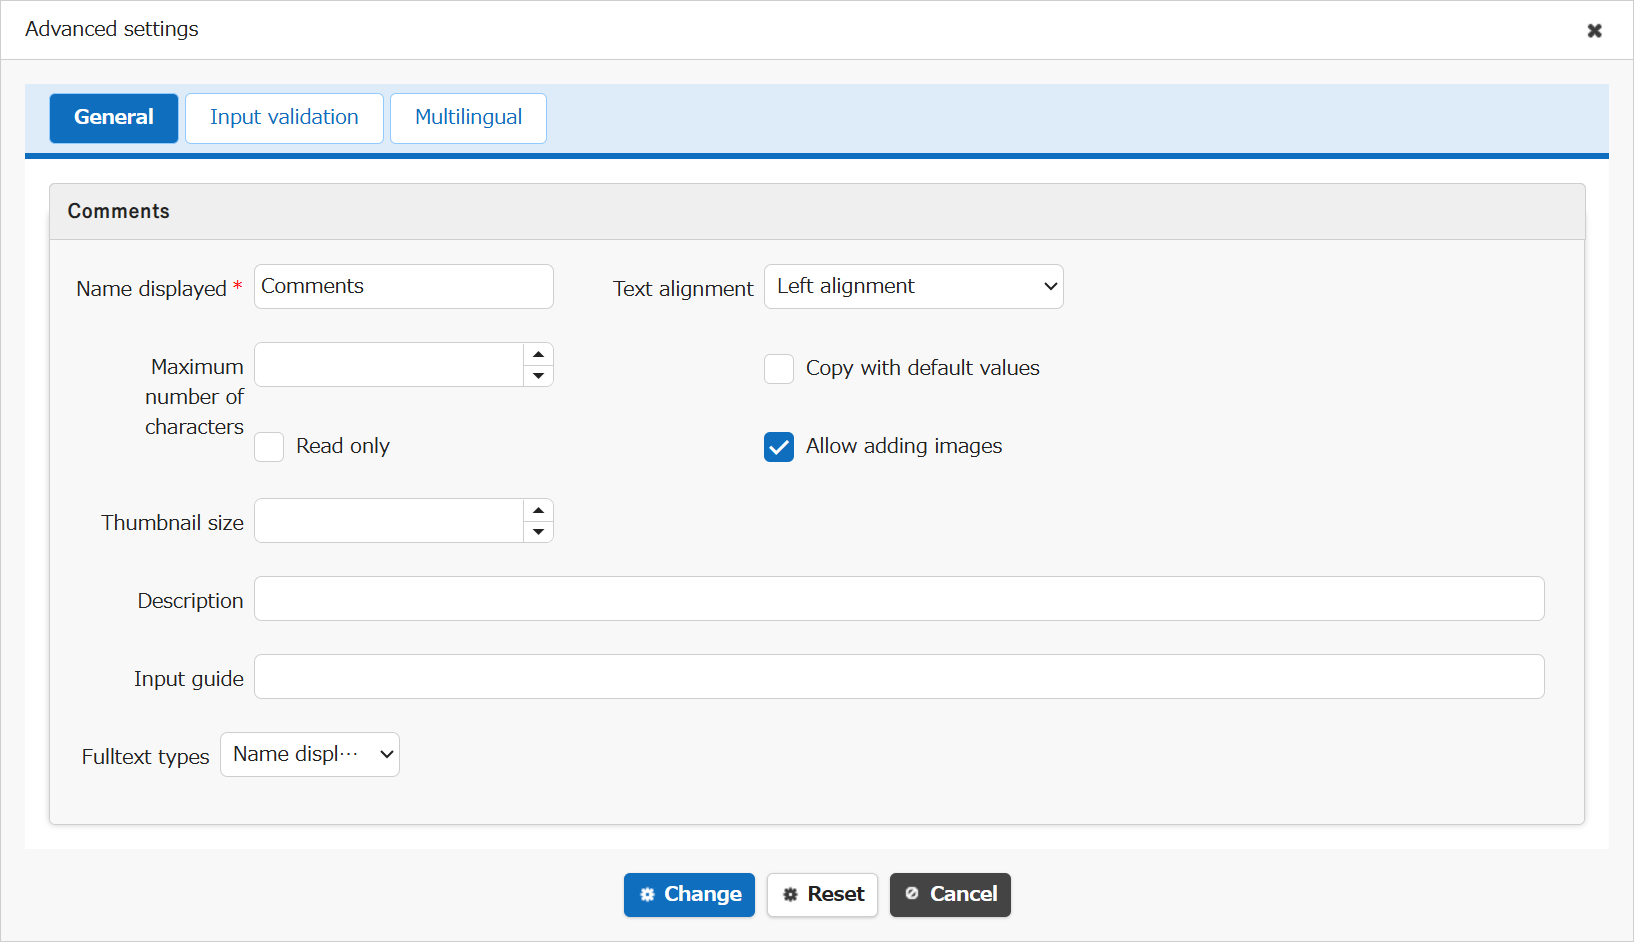Click the Name displayed input field
The width and height of the screenshot is (1634, 942).
click(404, 287)
